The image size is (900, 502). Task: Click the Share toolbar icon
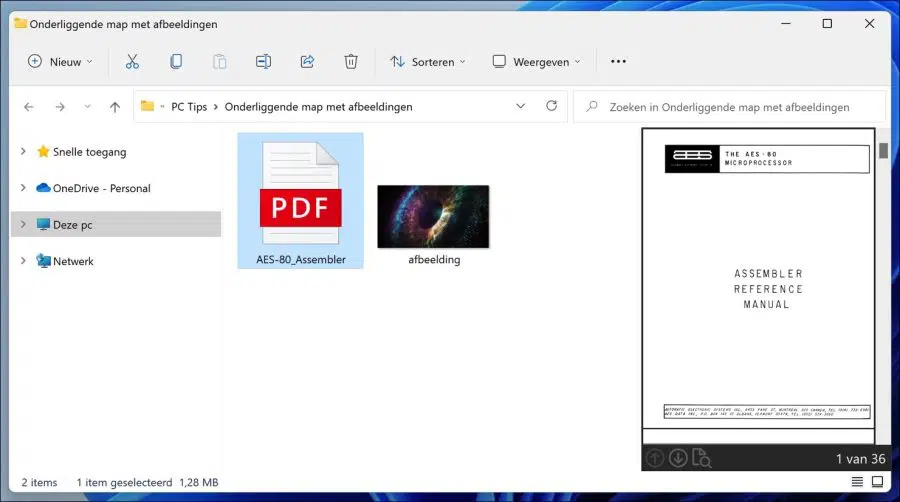point(307,61)
